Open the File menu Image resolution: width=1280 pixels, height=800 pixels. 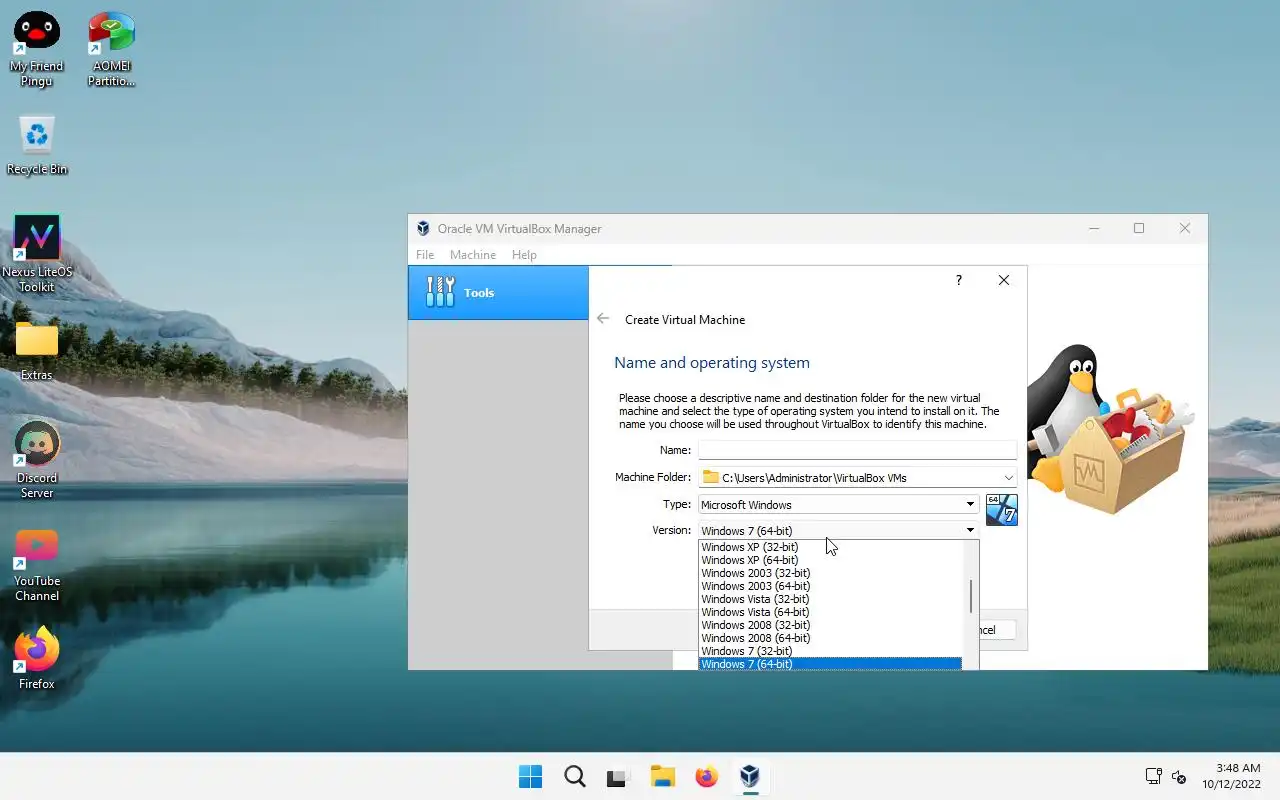pyautogui.click(x=425, y=255)
